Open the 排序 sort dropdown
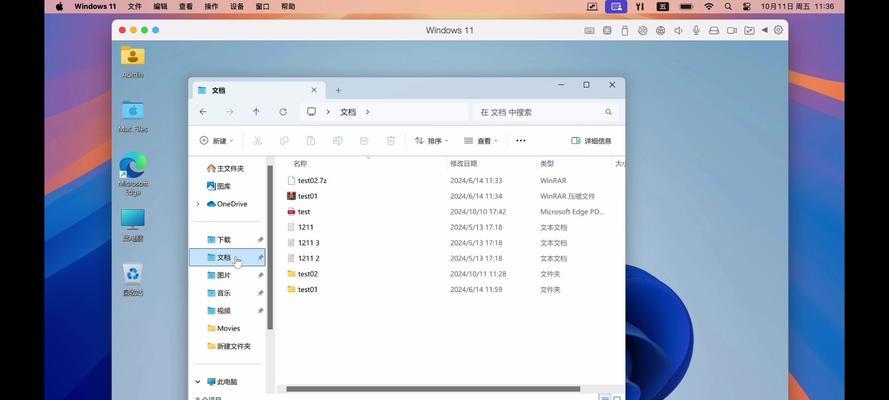 click(x=431, y=141)
